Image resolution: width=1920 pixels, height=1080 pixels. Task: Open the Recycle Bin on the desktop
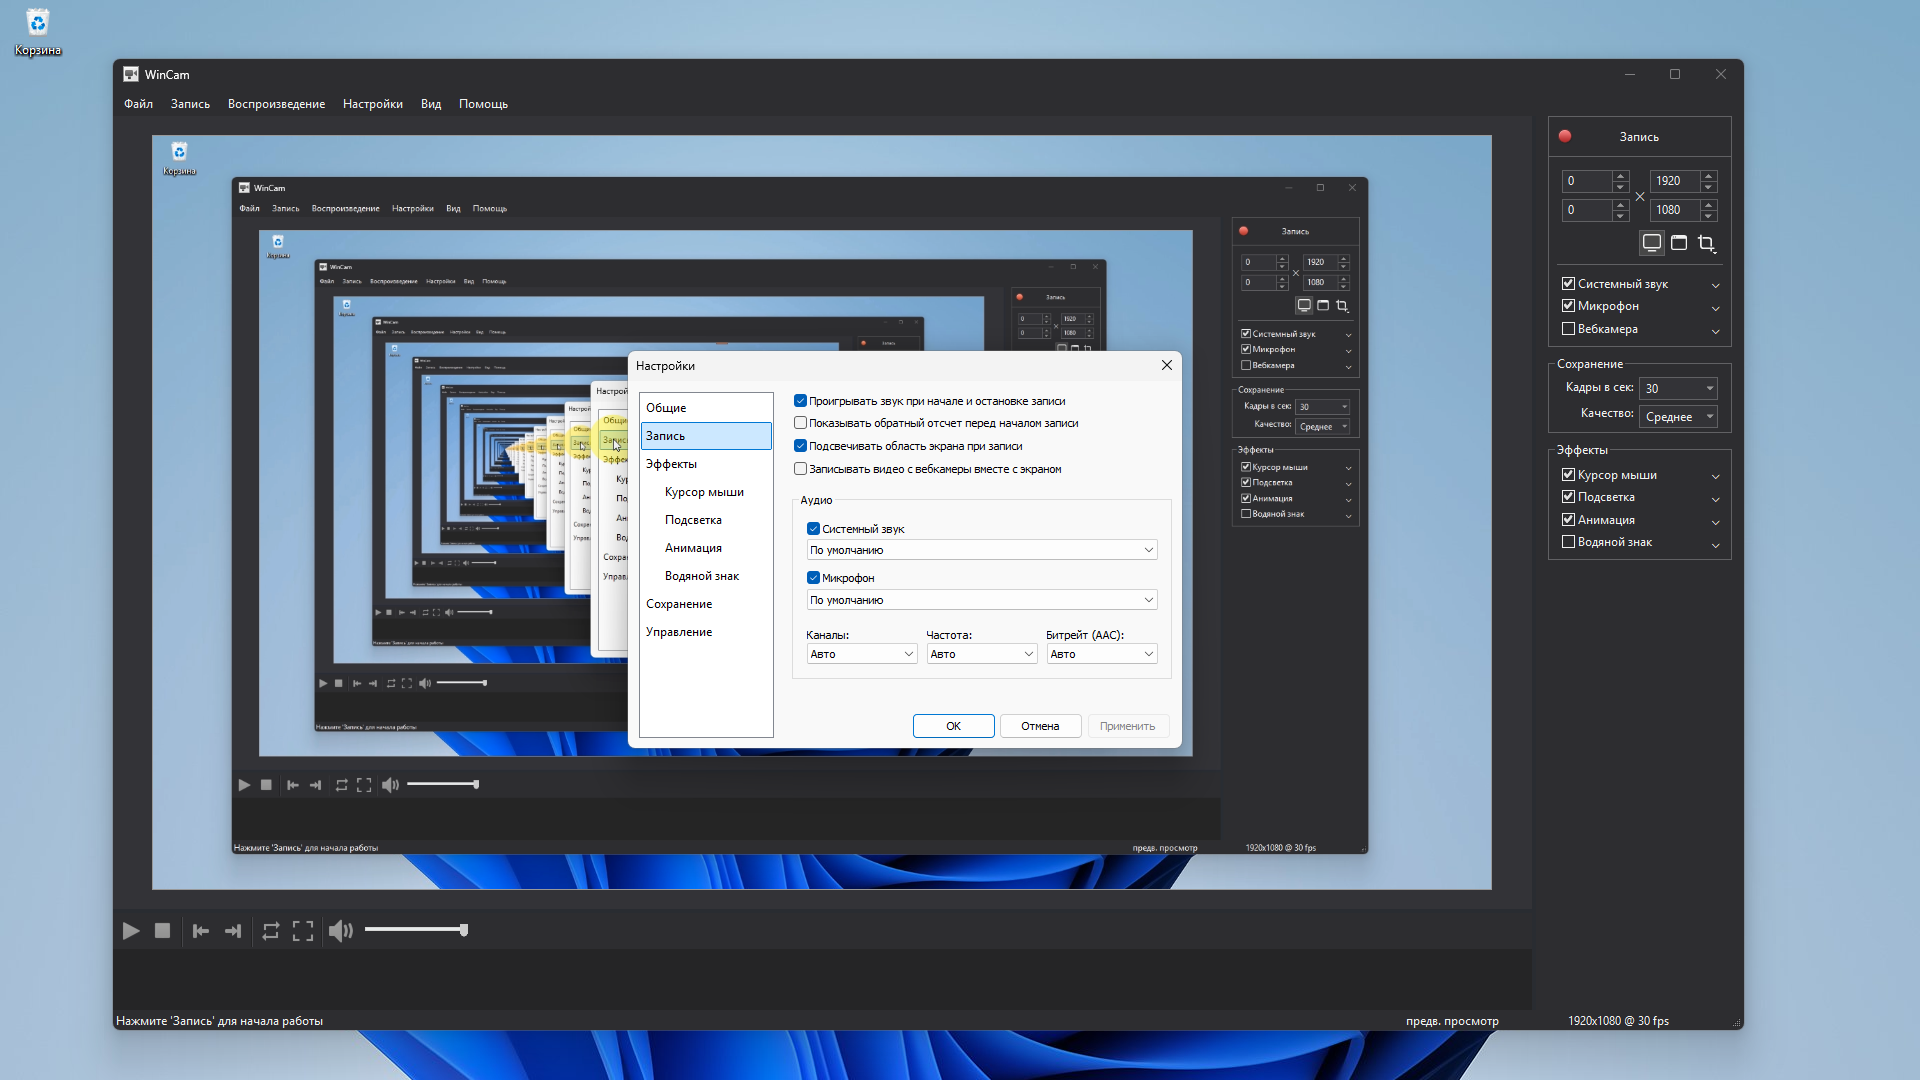tap(38, 31)
